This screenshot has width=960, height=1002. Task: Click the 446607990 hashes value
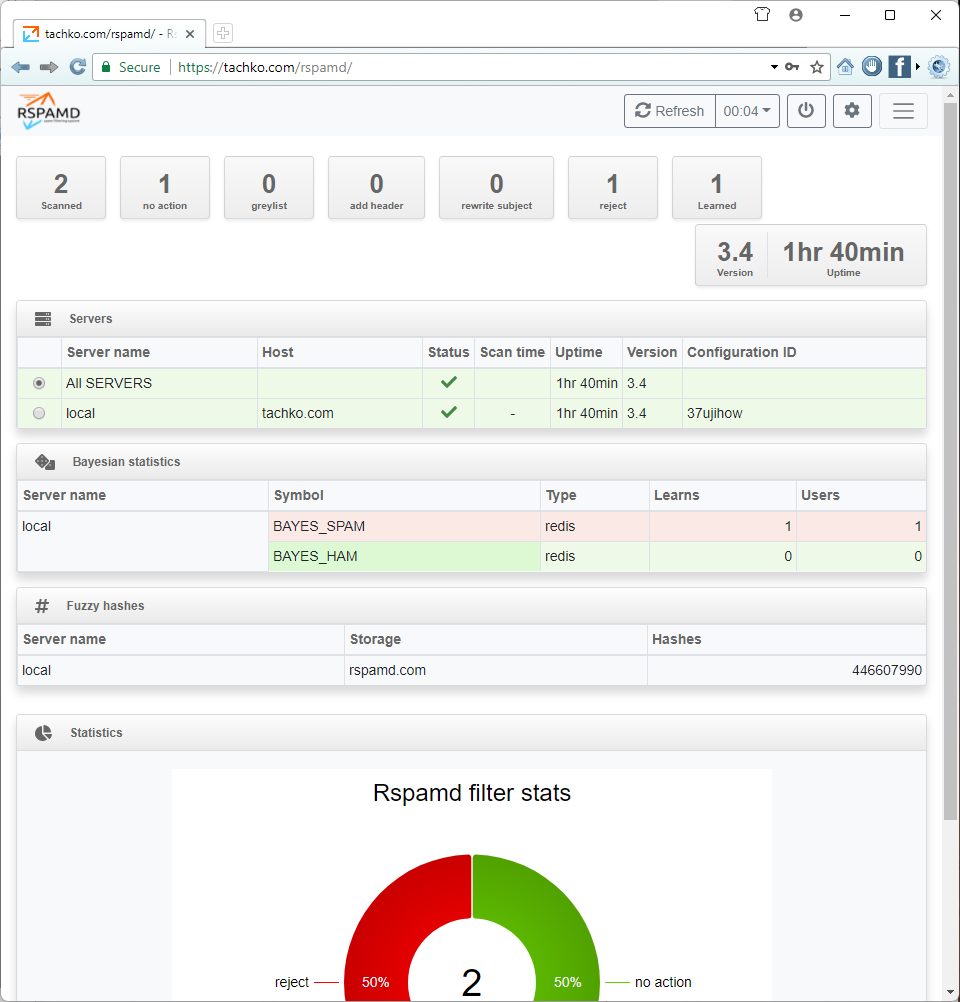click(886, 670)
